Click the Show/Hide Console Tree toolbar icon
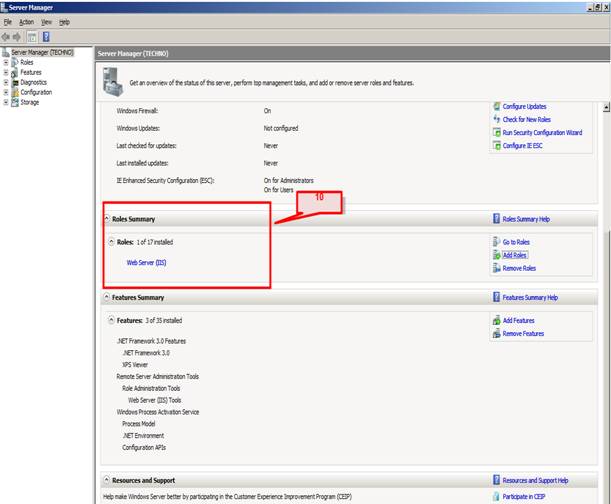The width and height of the screenshot is (611, 504). (x=32, y=36)
